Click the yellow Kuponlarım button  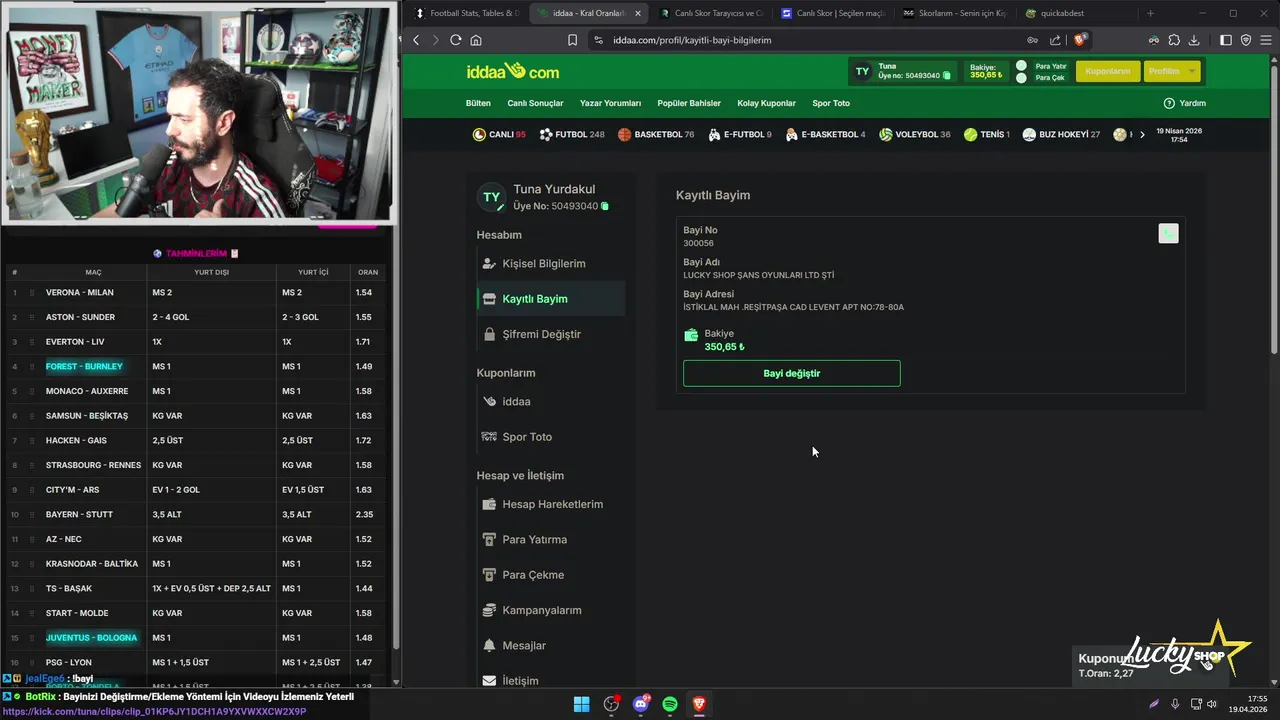click(x=1107, y=71)
